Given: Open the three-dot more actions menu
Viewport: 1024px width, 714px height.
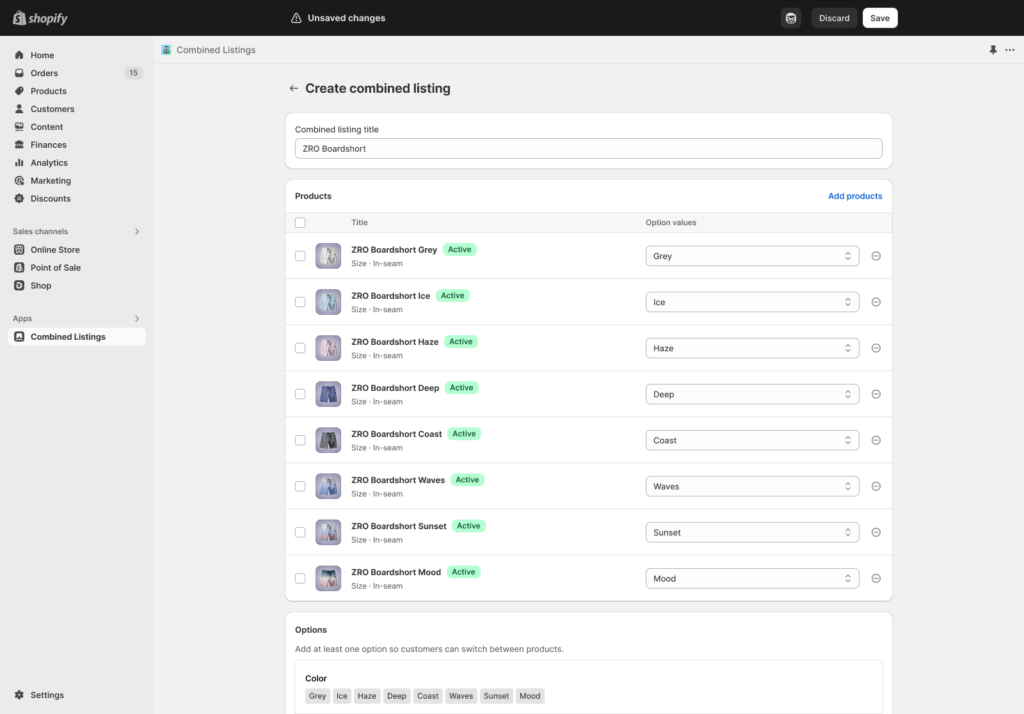Looking at the screenshot, I should pyautogui.click(x=1010, y=50).
